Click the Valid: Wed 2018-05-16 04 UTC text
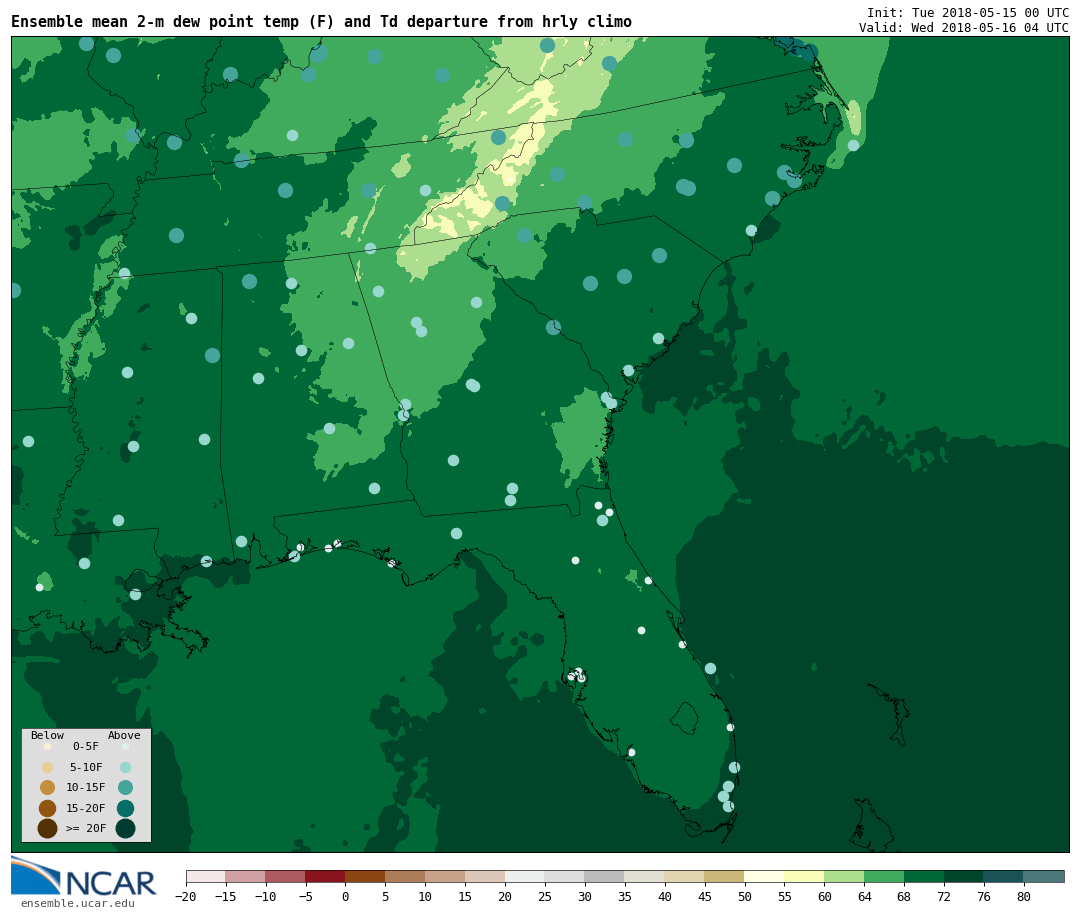1080x915 pixels. pyautogui.click(x=964, y=28)
